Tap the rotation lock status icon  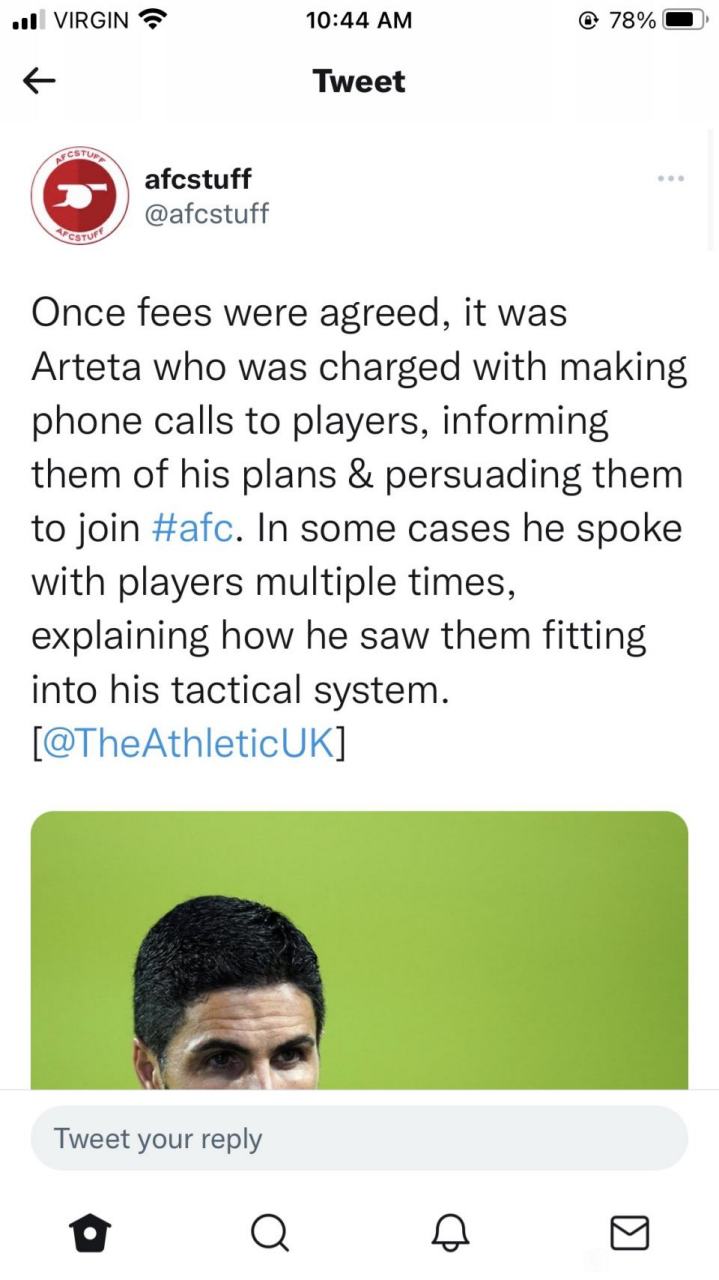coord(588,20)
